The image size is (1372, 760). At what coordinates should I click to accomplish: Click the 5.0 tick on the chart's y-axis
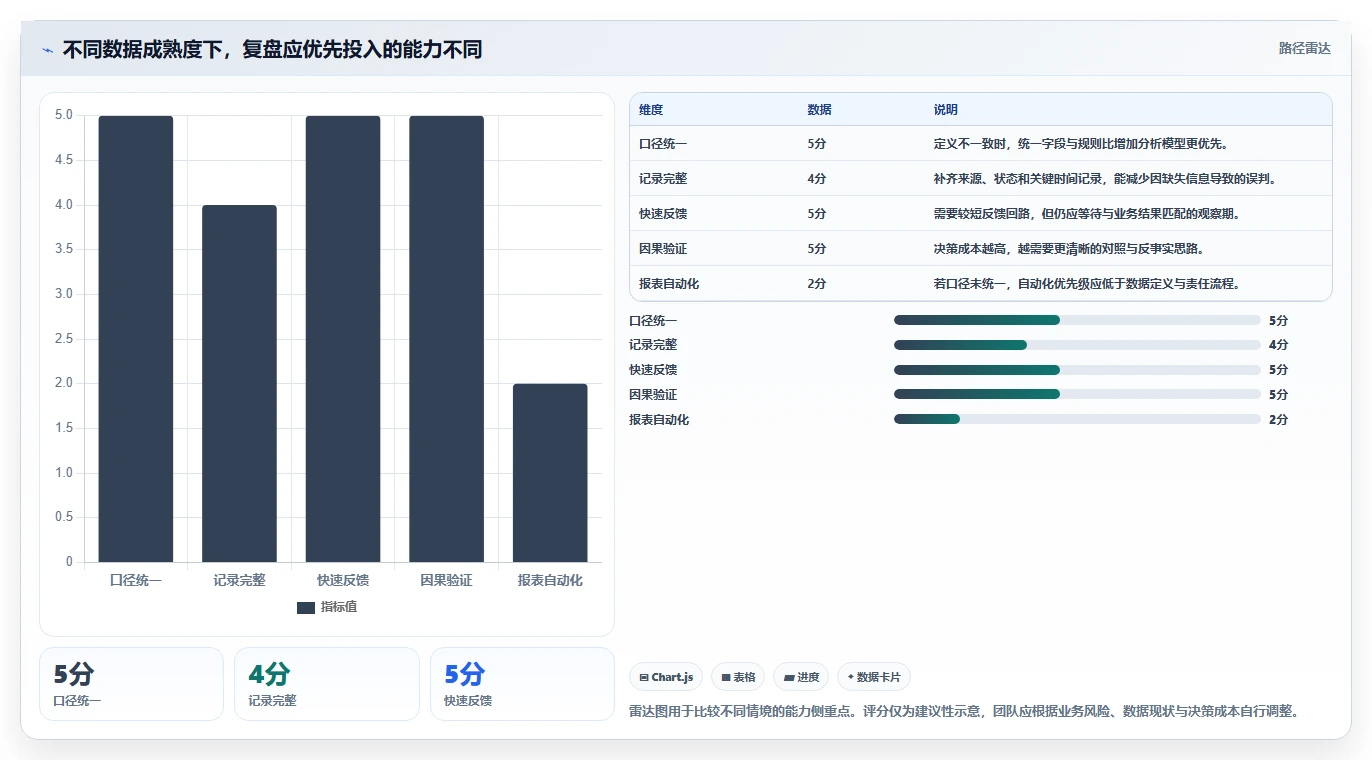click(x=63, y=115)
